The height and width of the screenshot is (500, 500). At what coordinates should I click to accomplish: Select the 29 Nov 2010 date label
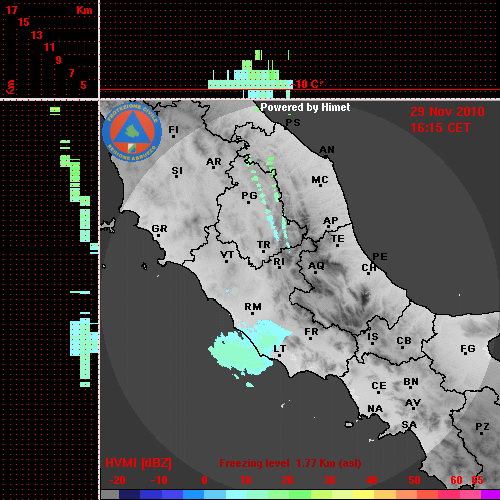pyautogui.click(x=447, y=112)
